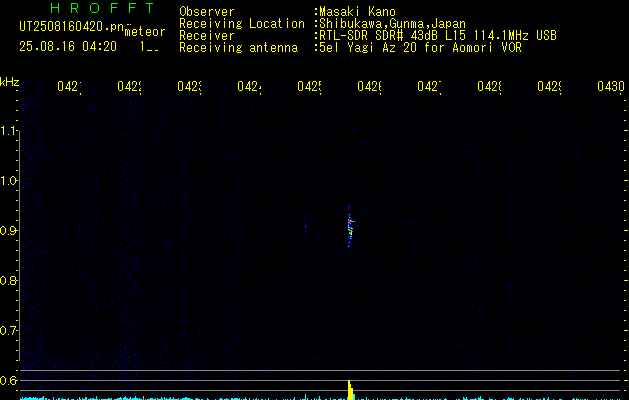Click the kHz axis unit label
629x400 pixels.
click(10, 83)
